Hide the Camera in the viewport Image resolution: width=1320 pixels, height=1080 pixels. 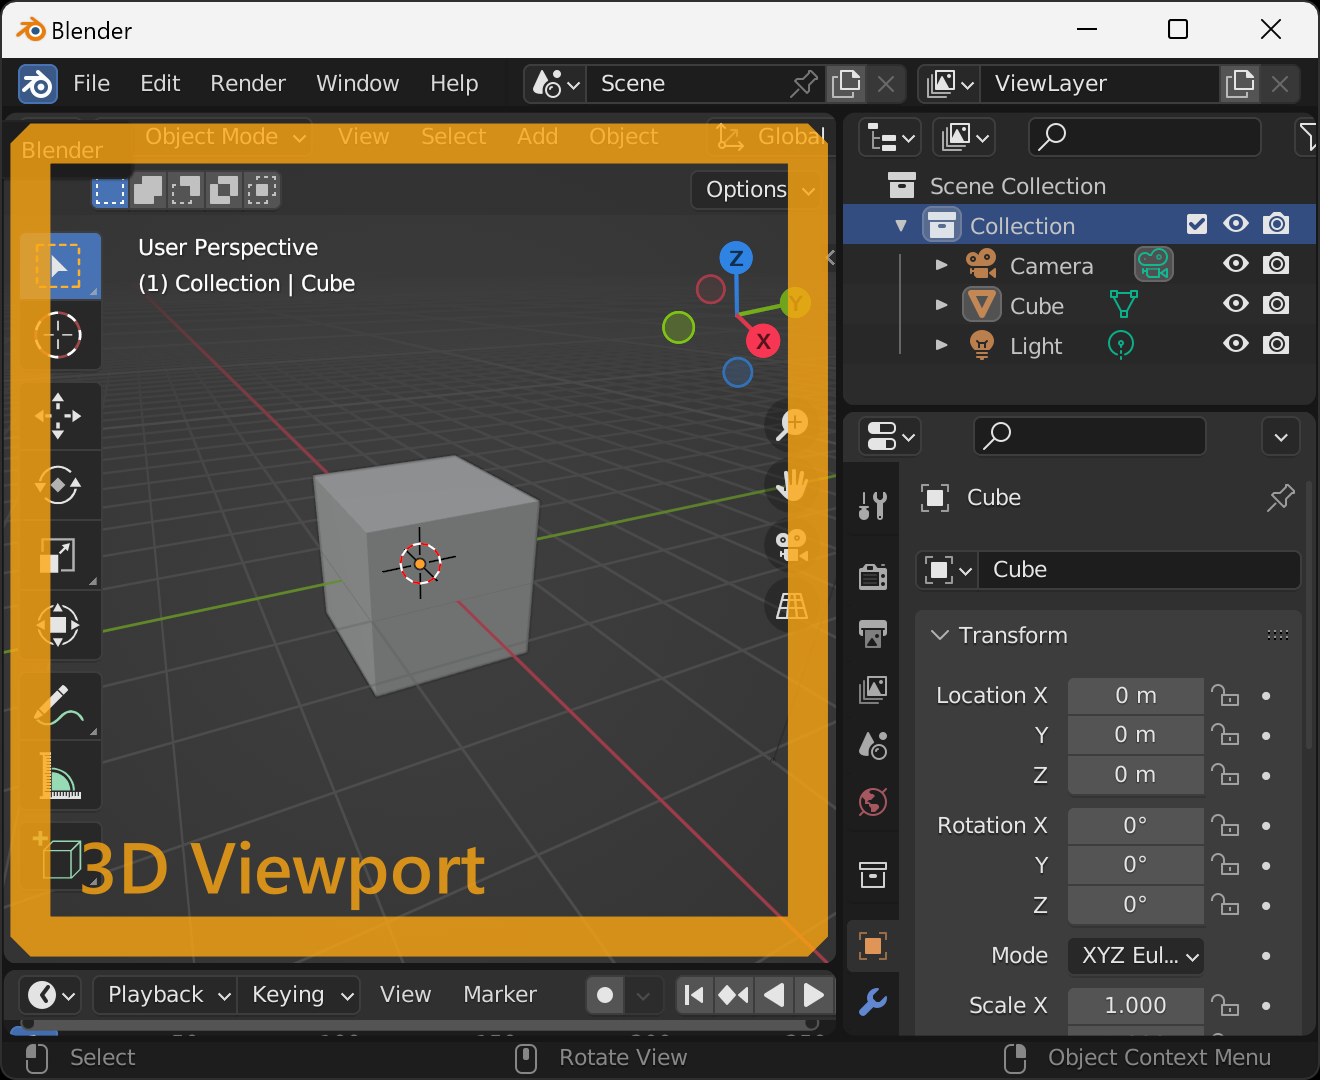tap(1236, 264)
